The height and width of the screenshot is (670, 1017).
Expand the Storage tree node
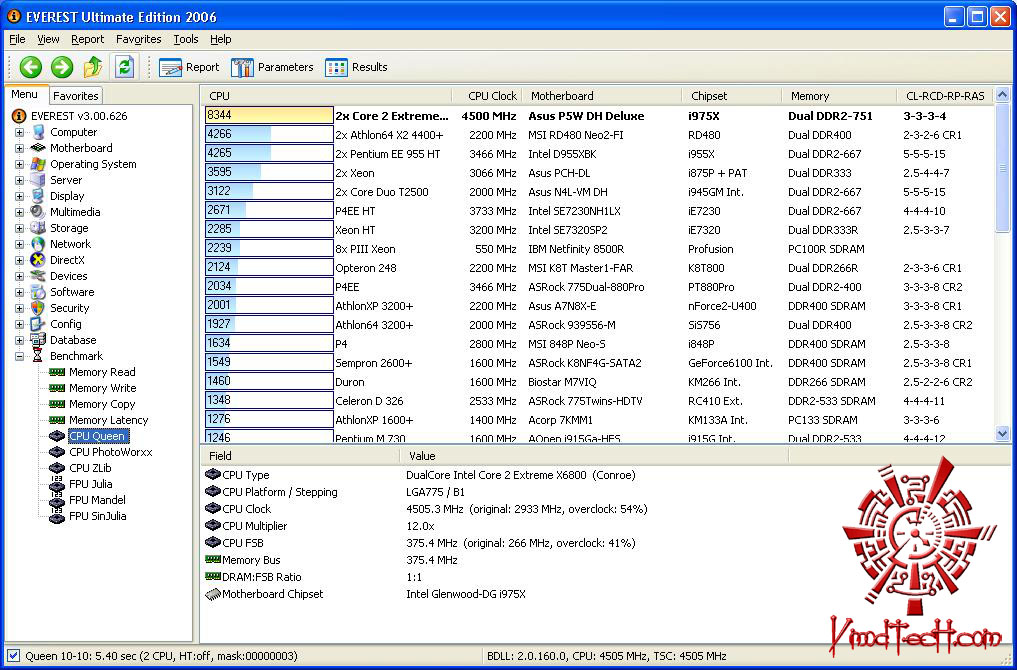click(x=19, y=228)
